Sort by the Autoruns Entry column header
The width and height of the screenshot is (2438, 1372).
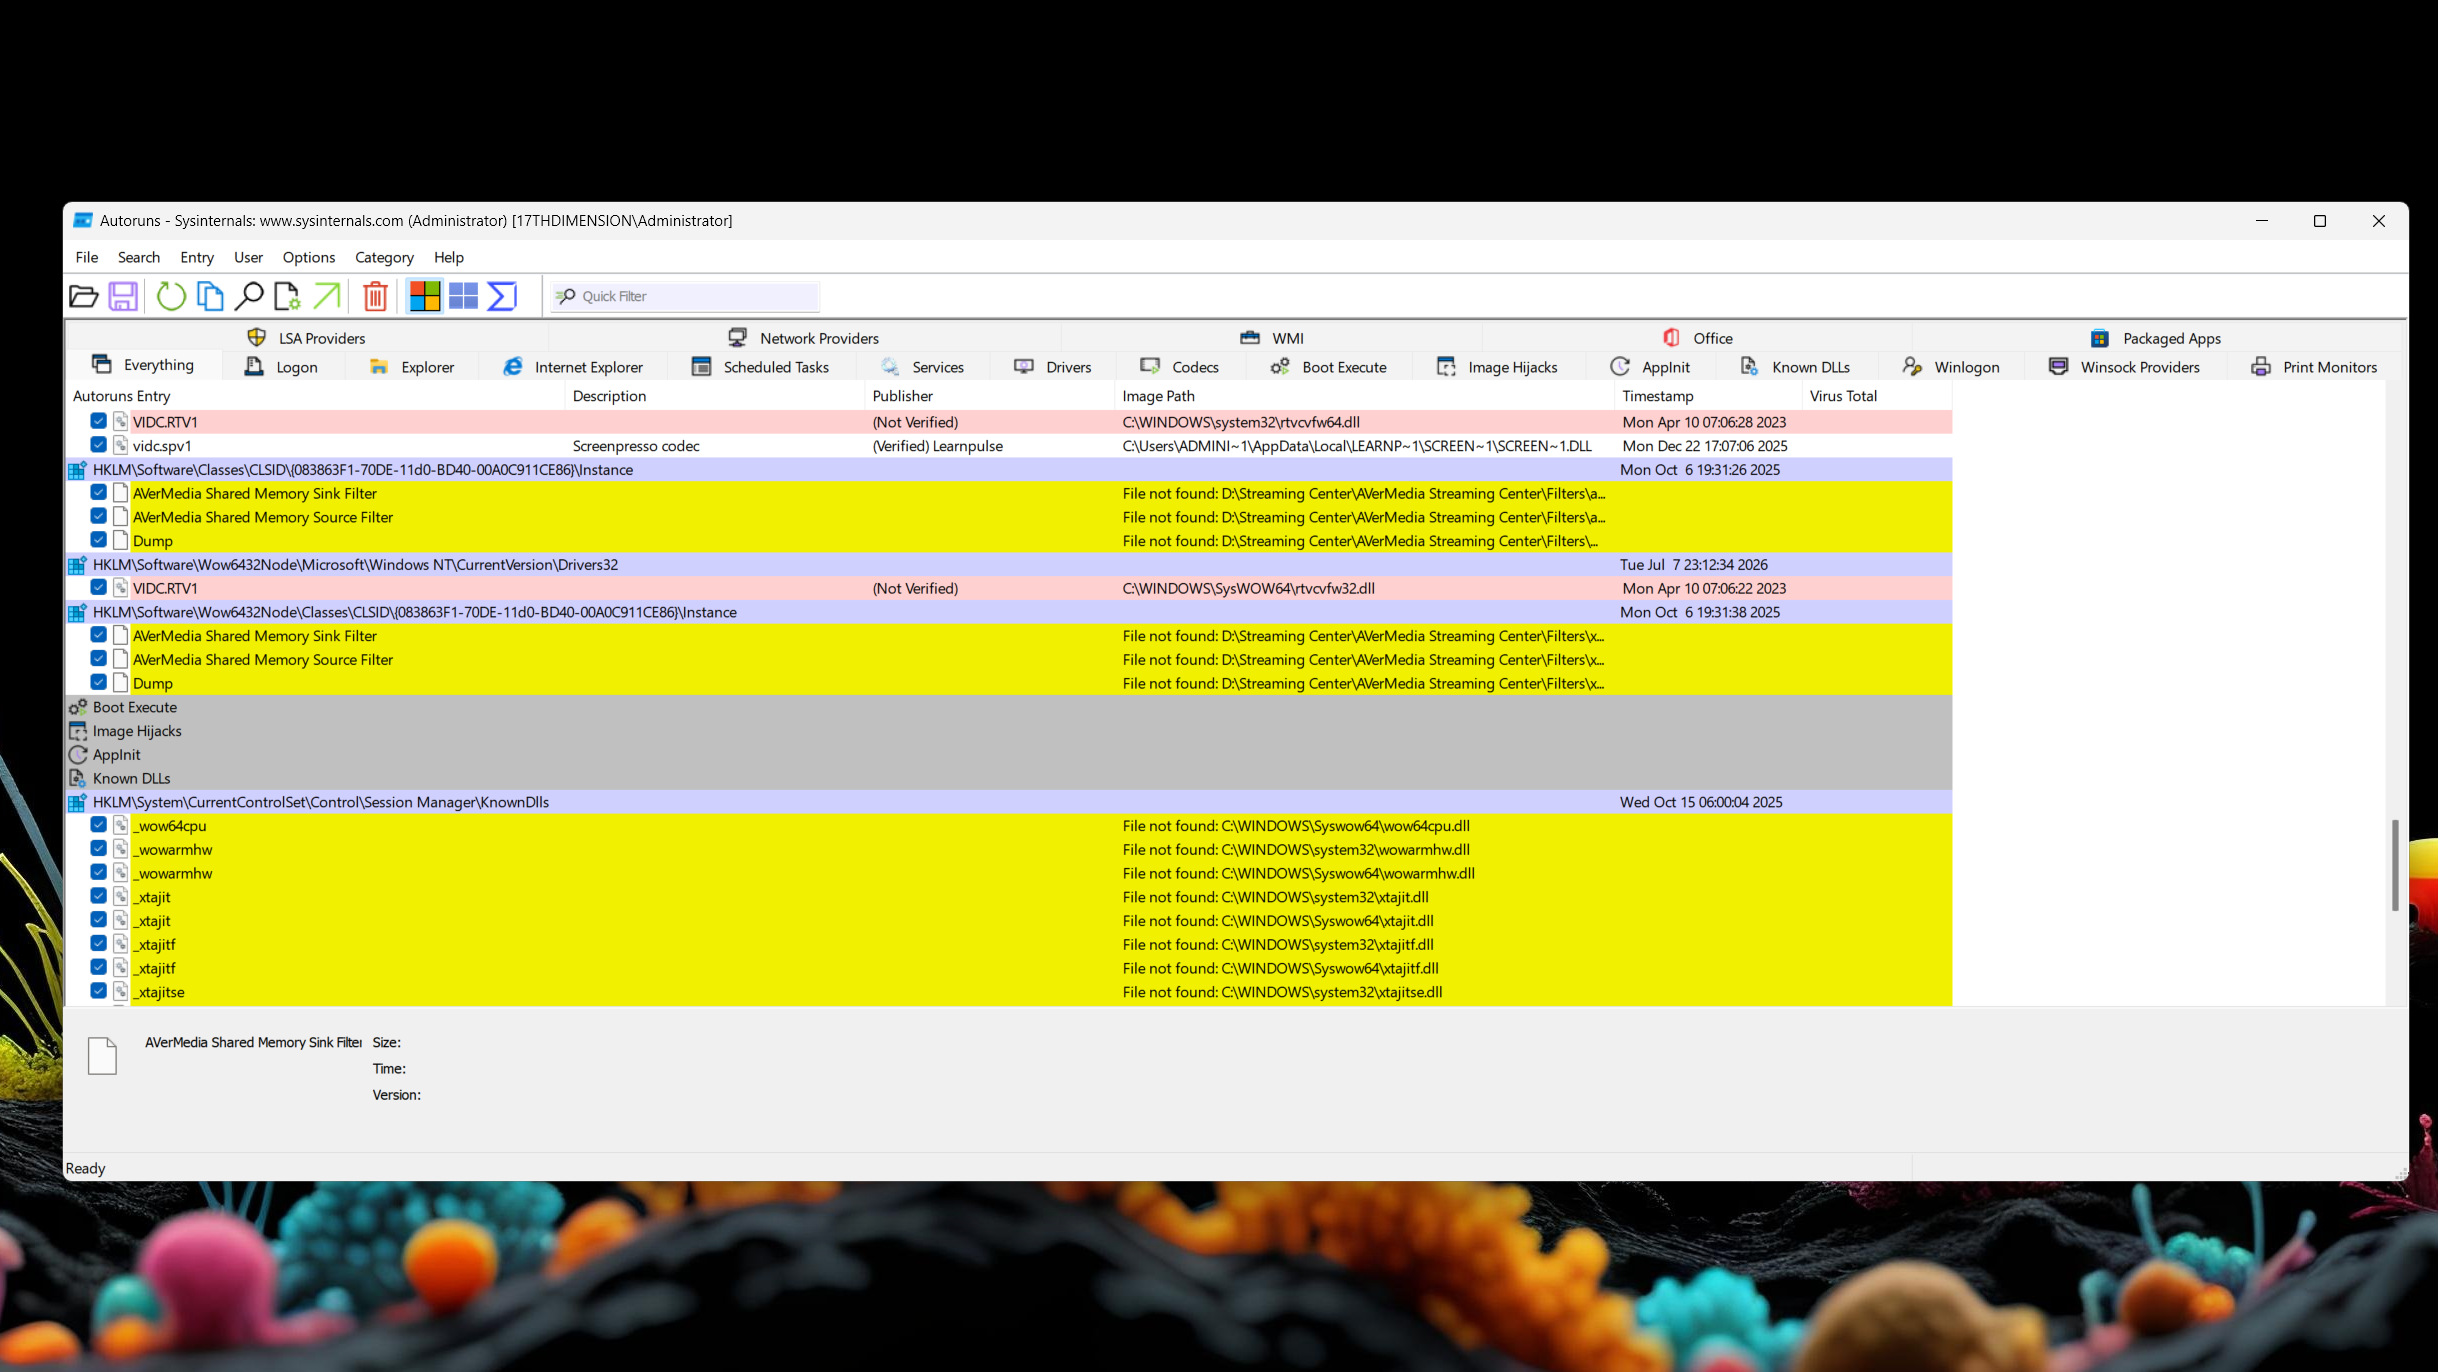315,396
